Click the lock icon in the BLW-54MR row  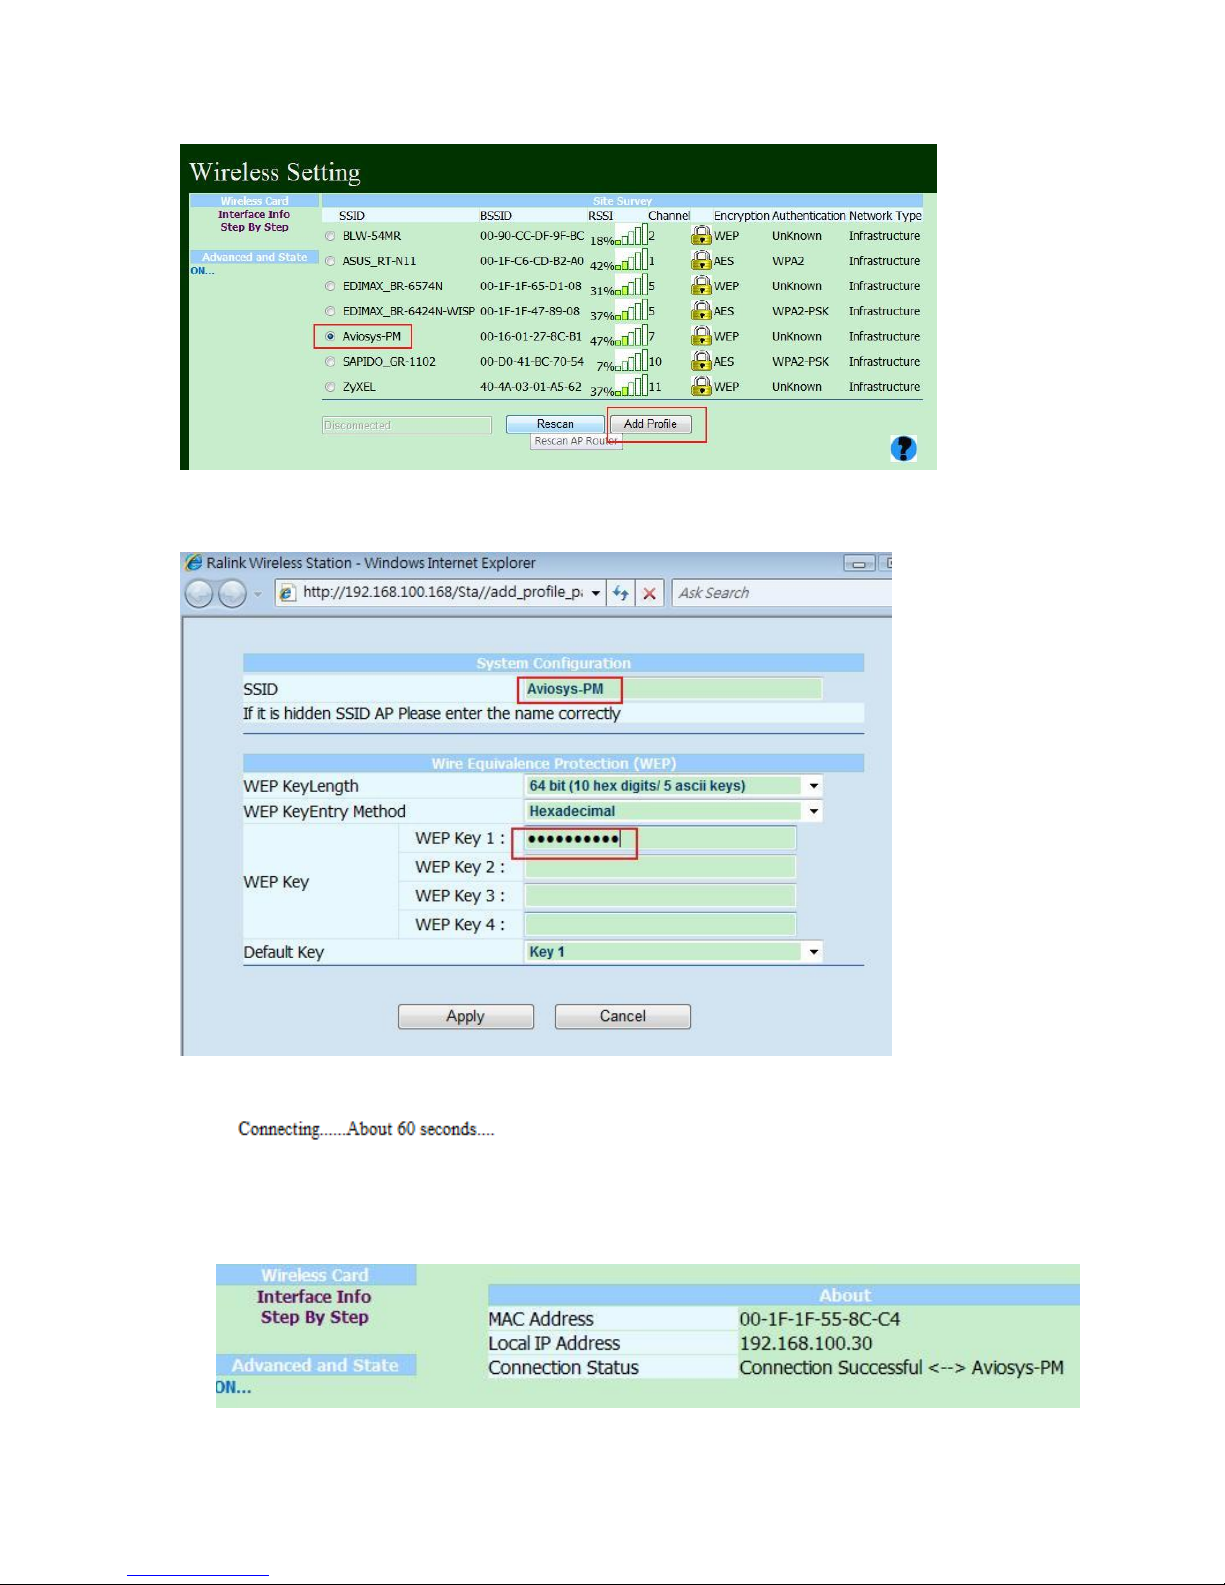tap(701, 235)
